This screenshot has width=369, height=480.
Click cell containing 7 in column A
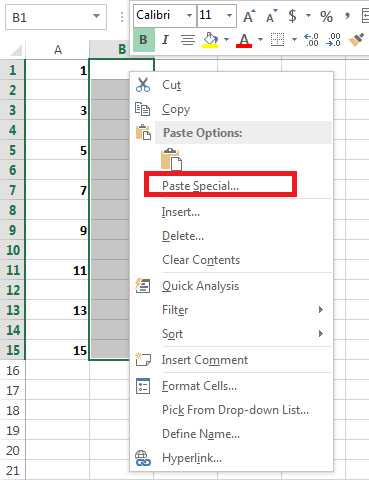click(57, 190)
